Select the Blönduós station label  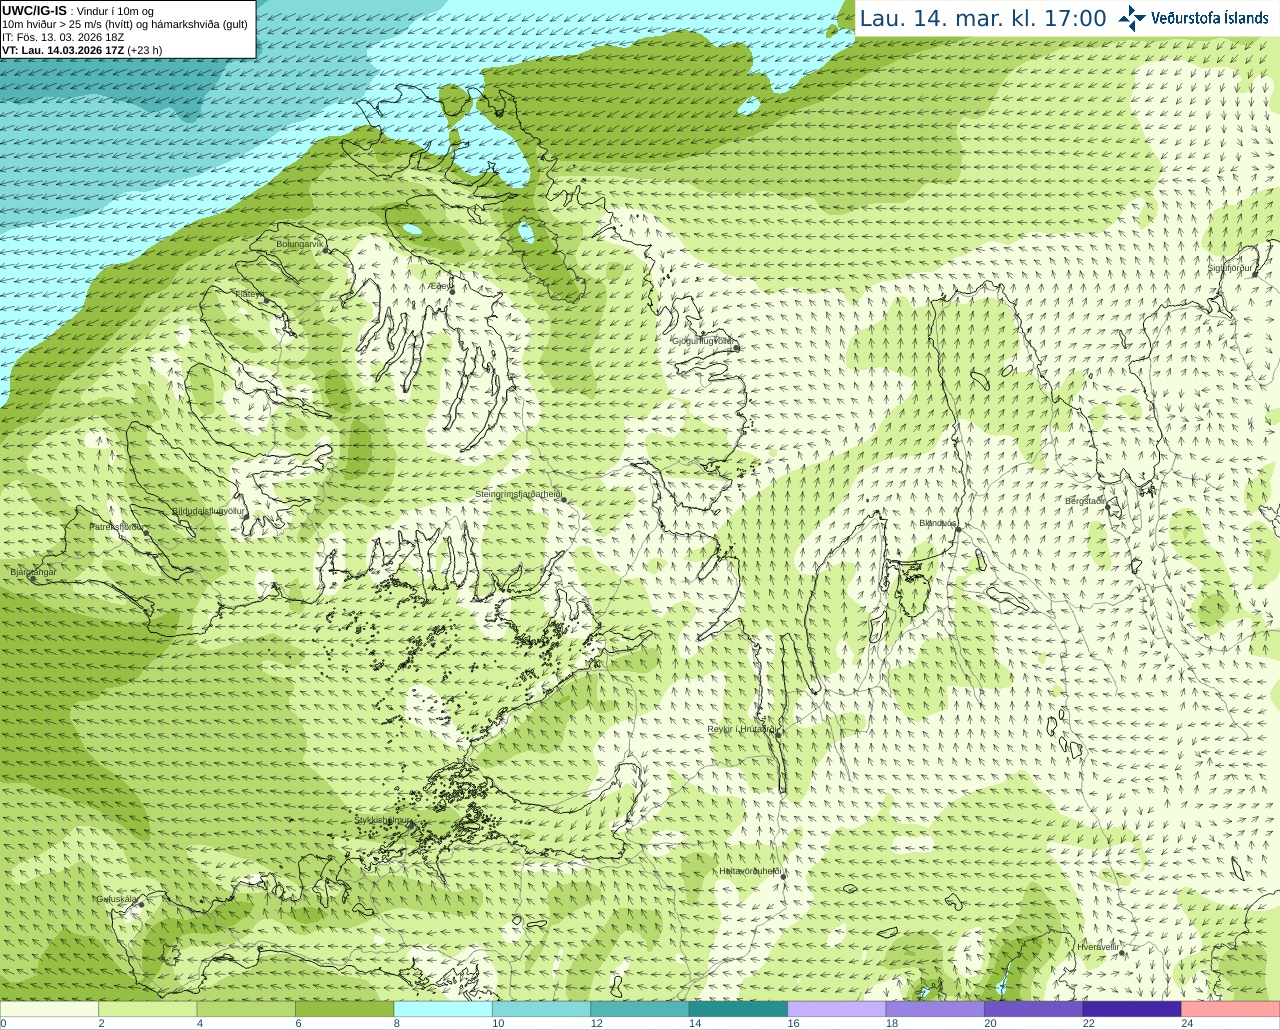[938, 523]
